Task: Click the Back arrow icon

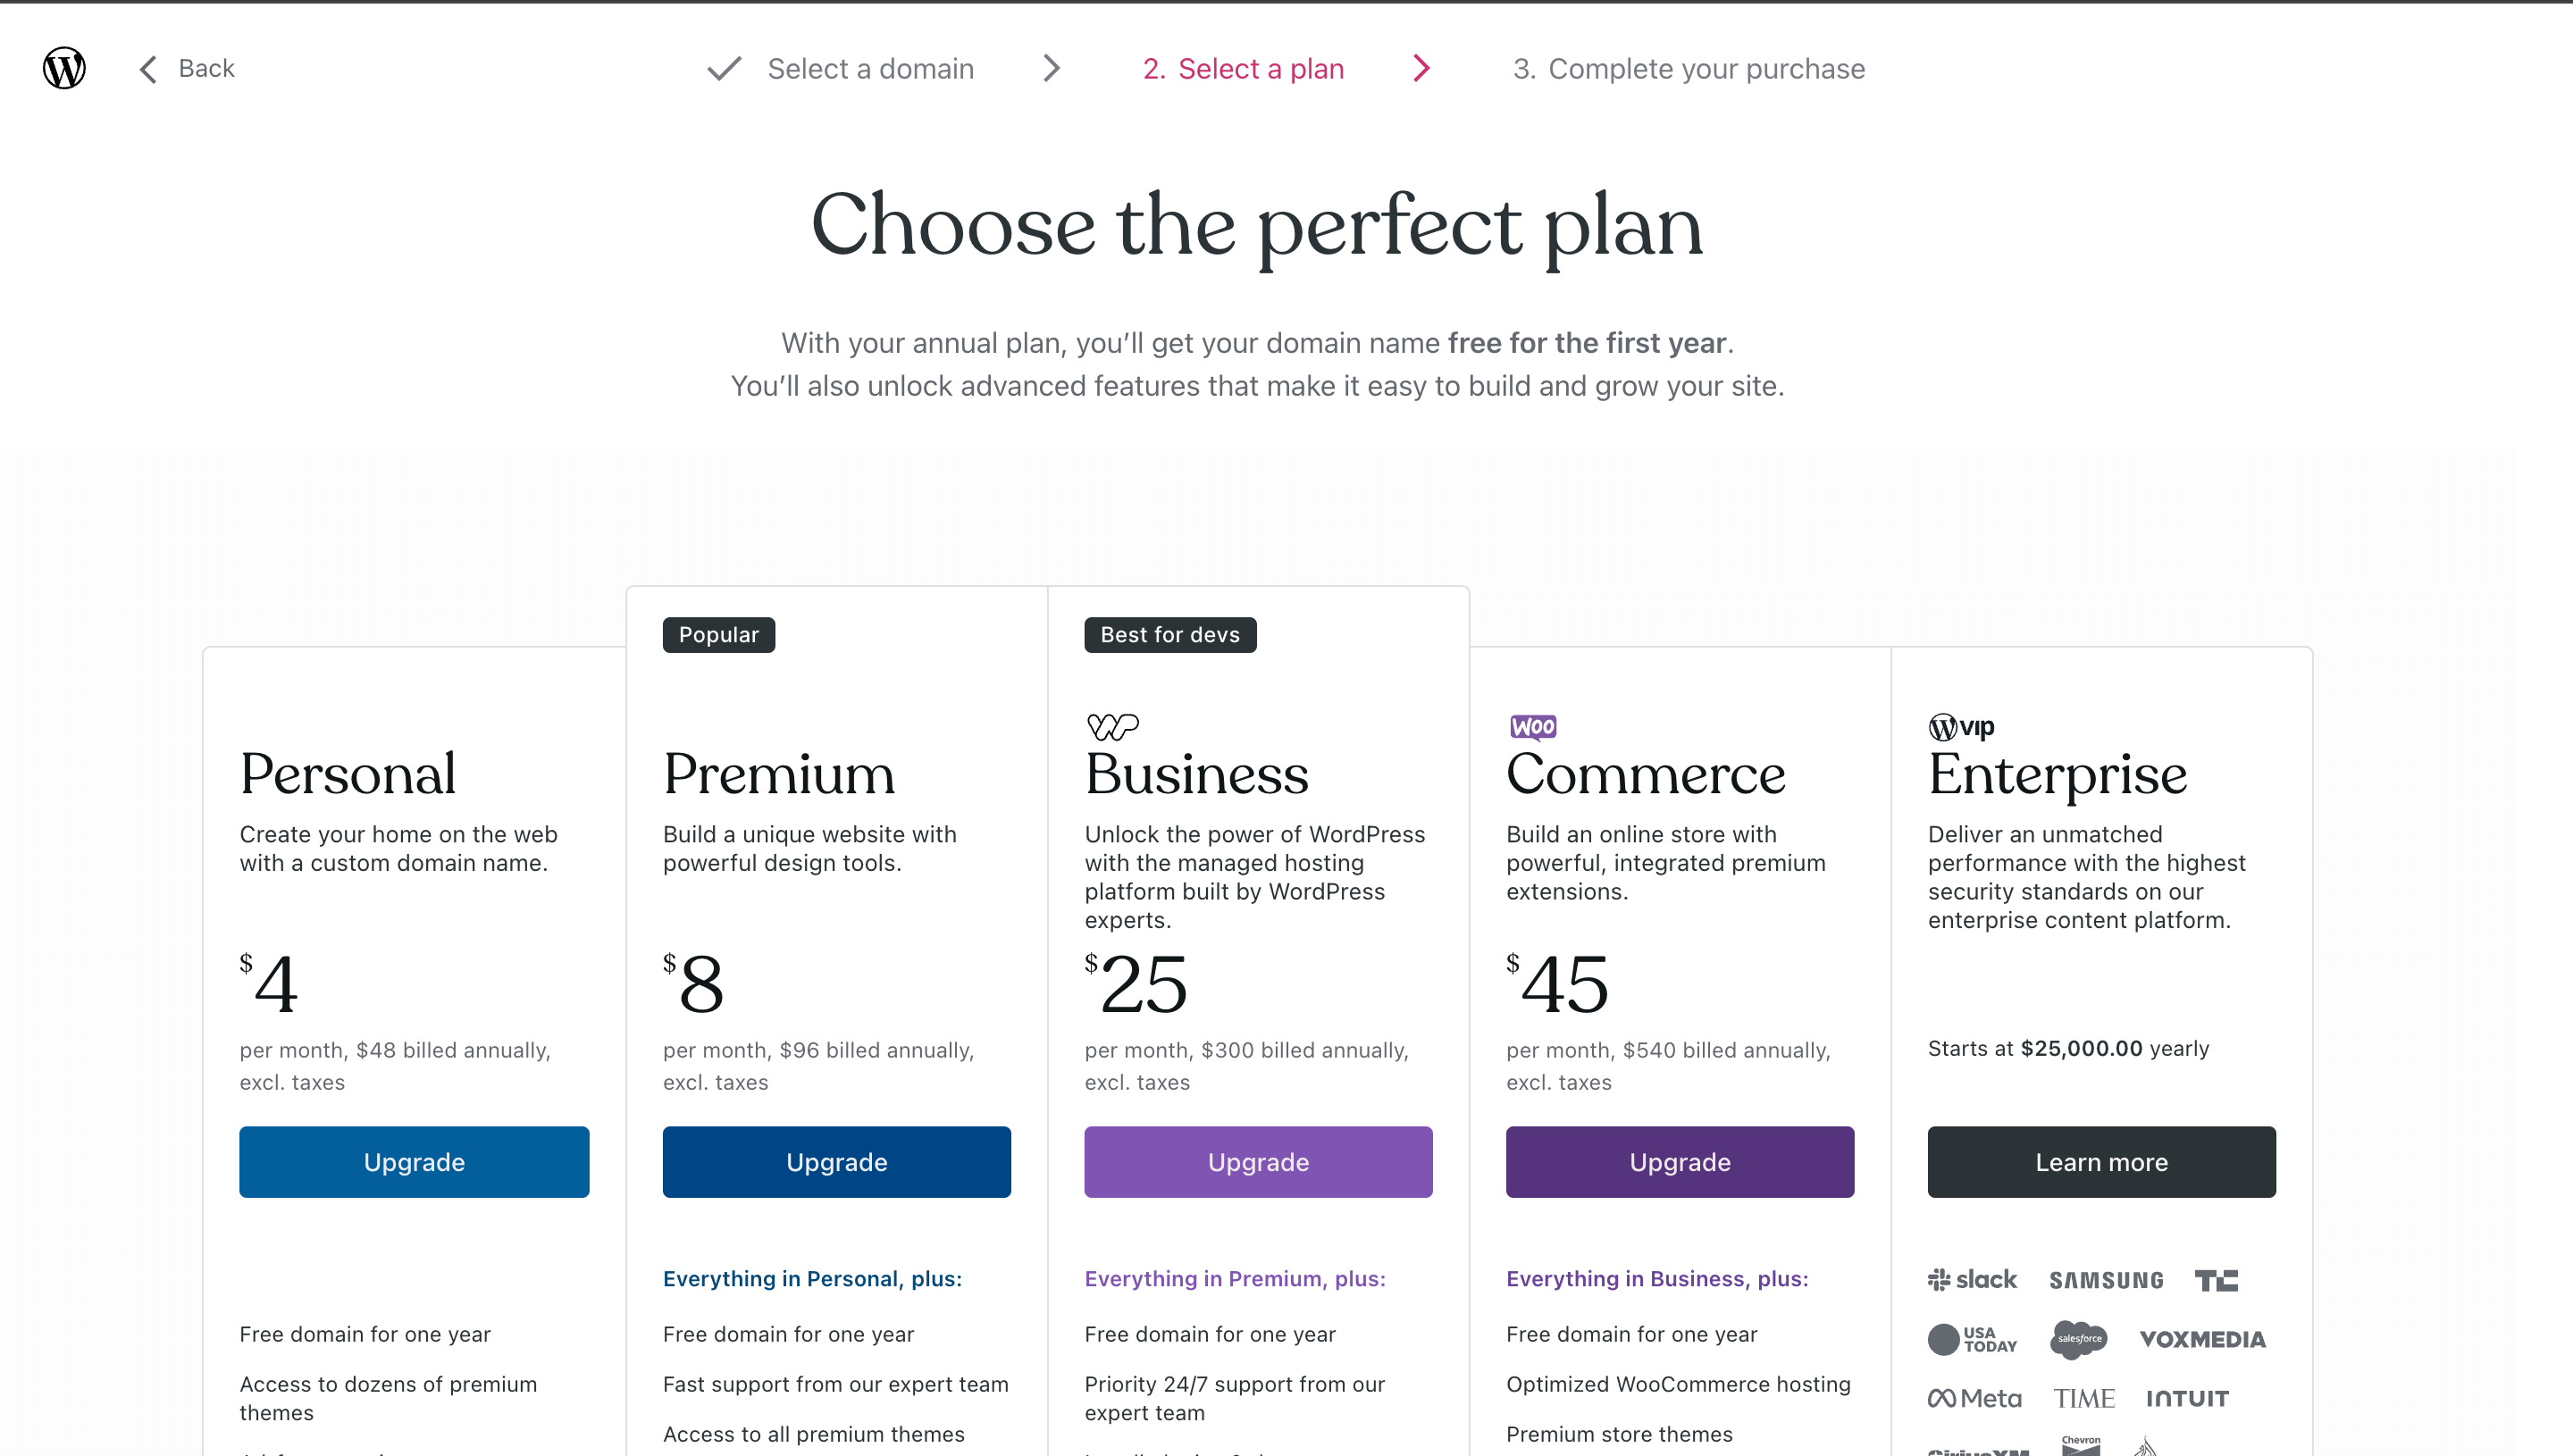Action: [x=148, y=69]
